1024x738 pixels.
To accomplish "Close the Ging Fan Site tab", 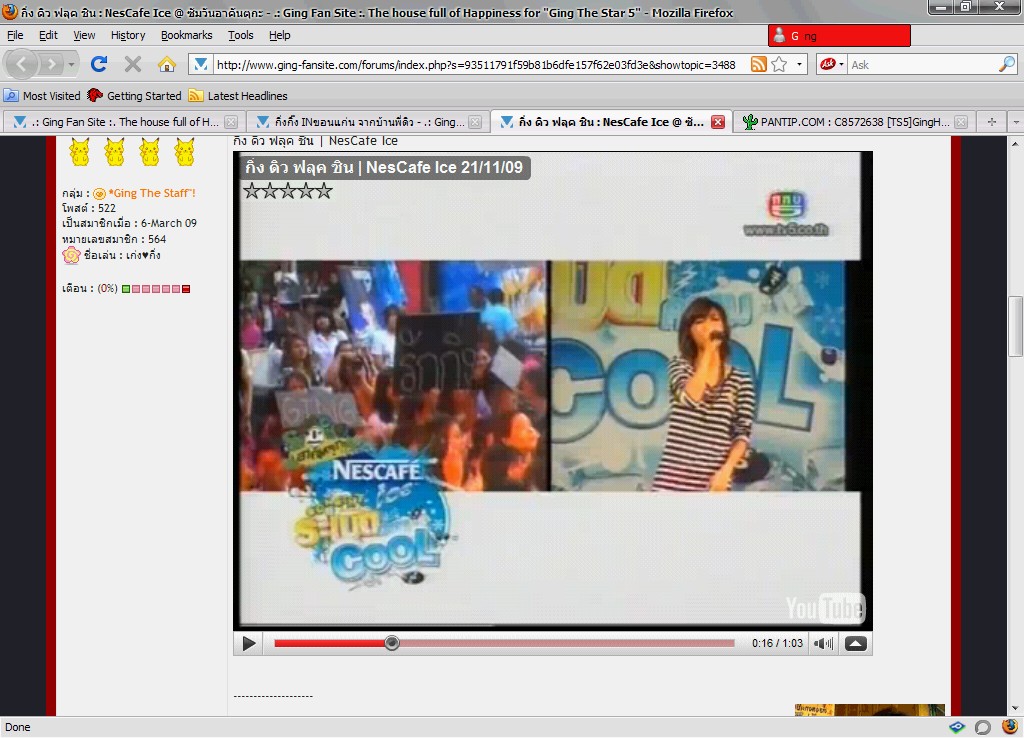I will click(x=231, y=122).
